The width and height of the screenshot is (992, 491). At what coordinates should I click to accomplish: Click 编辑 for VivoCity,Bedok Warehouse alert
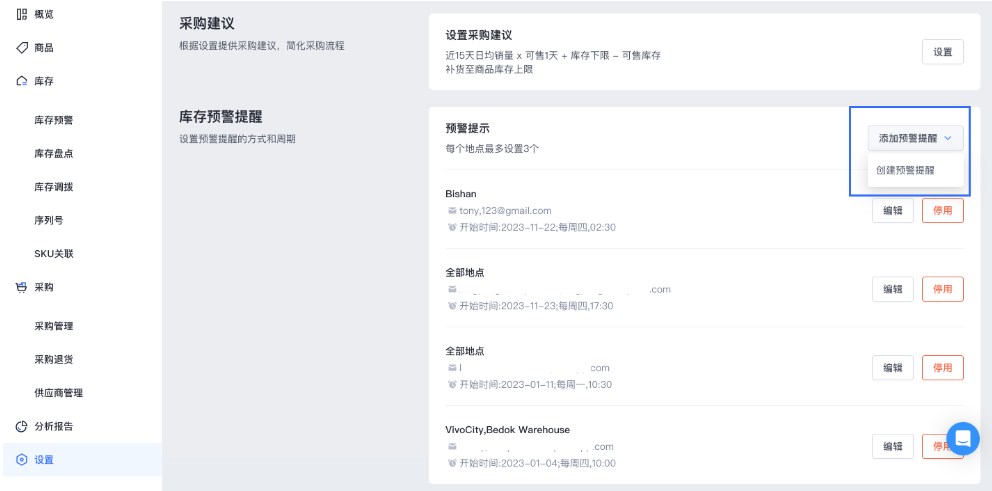893,446
